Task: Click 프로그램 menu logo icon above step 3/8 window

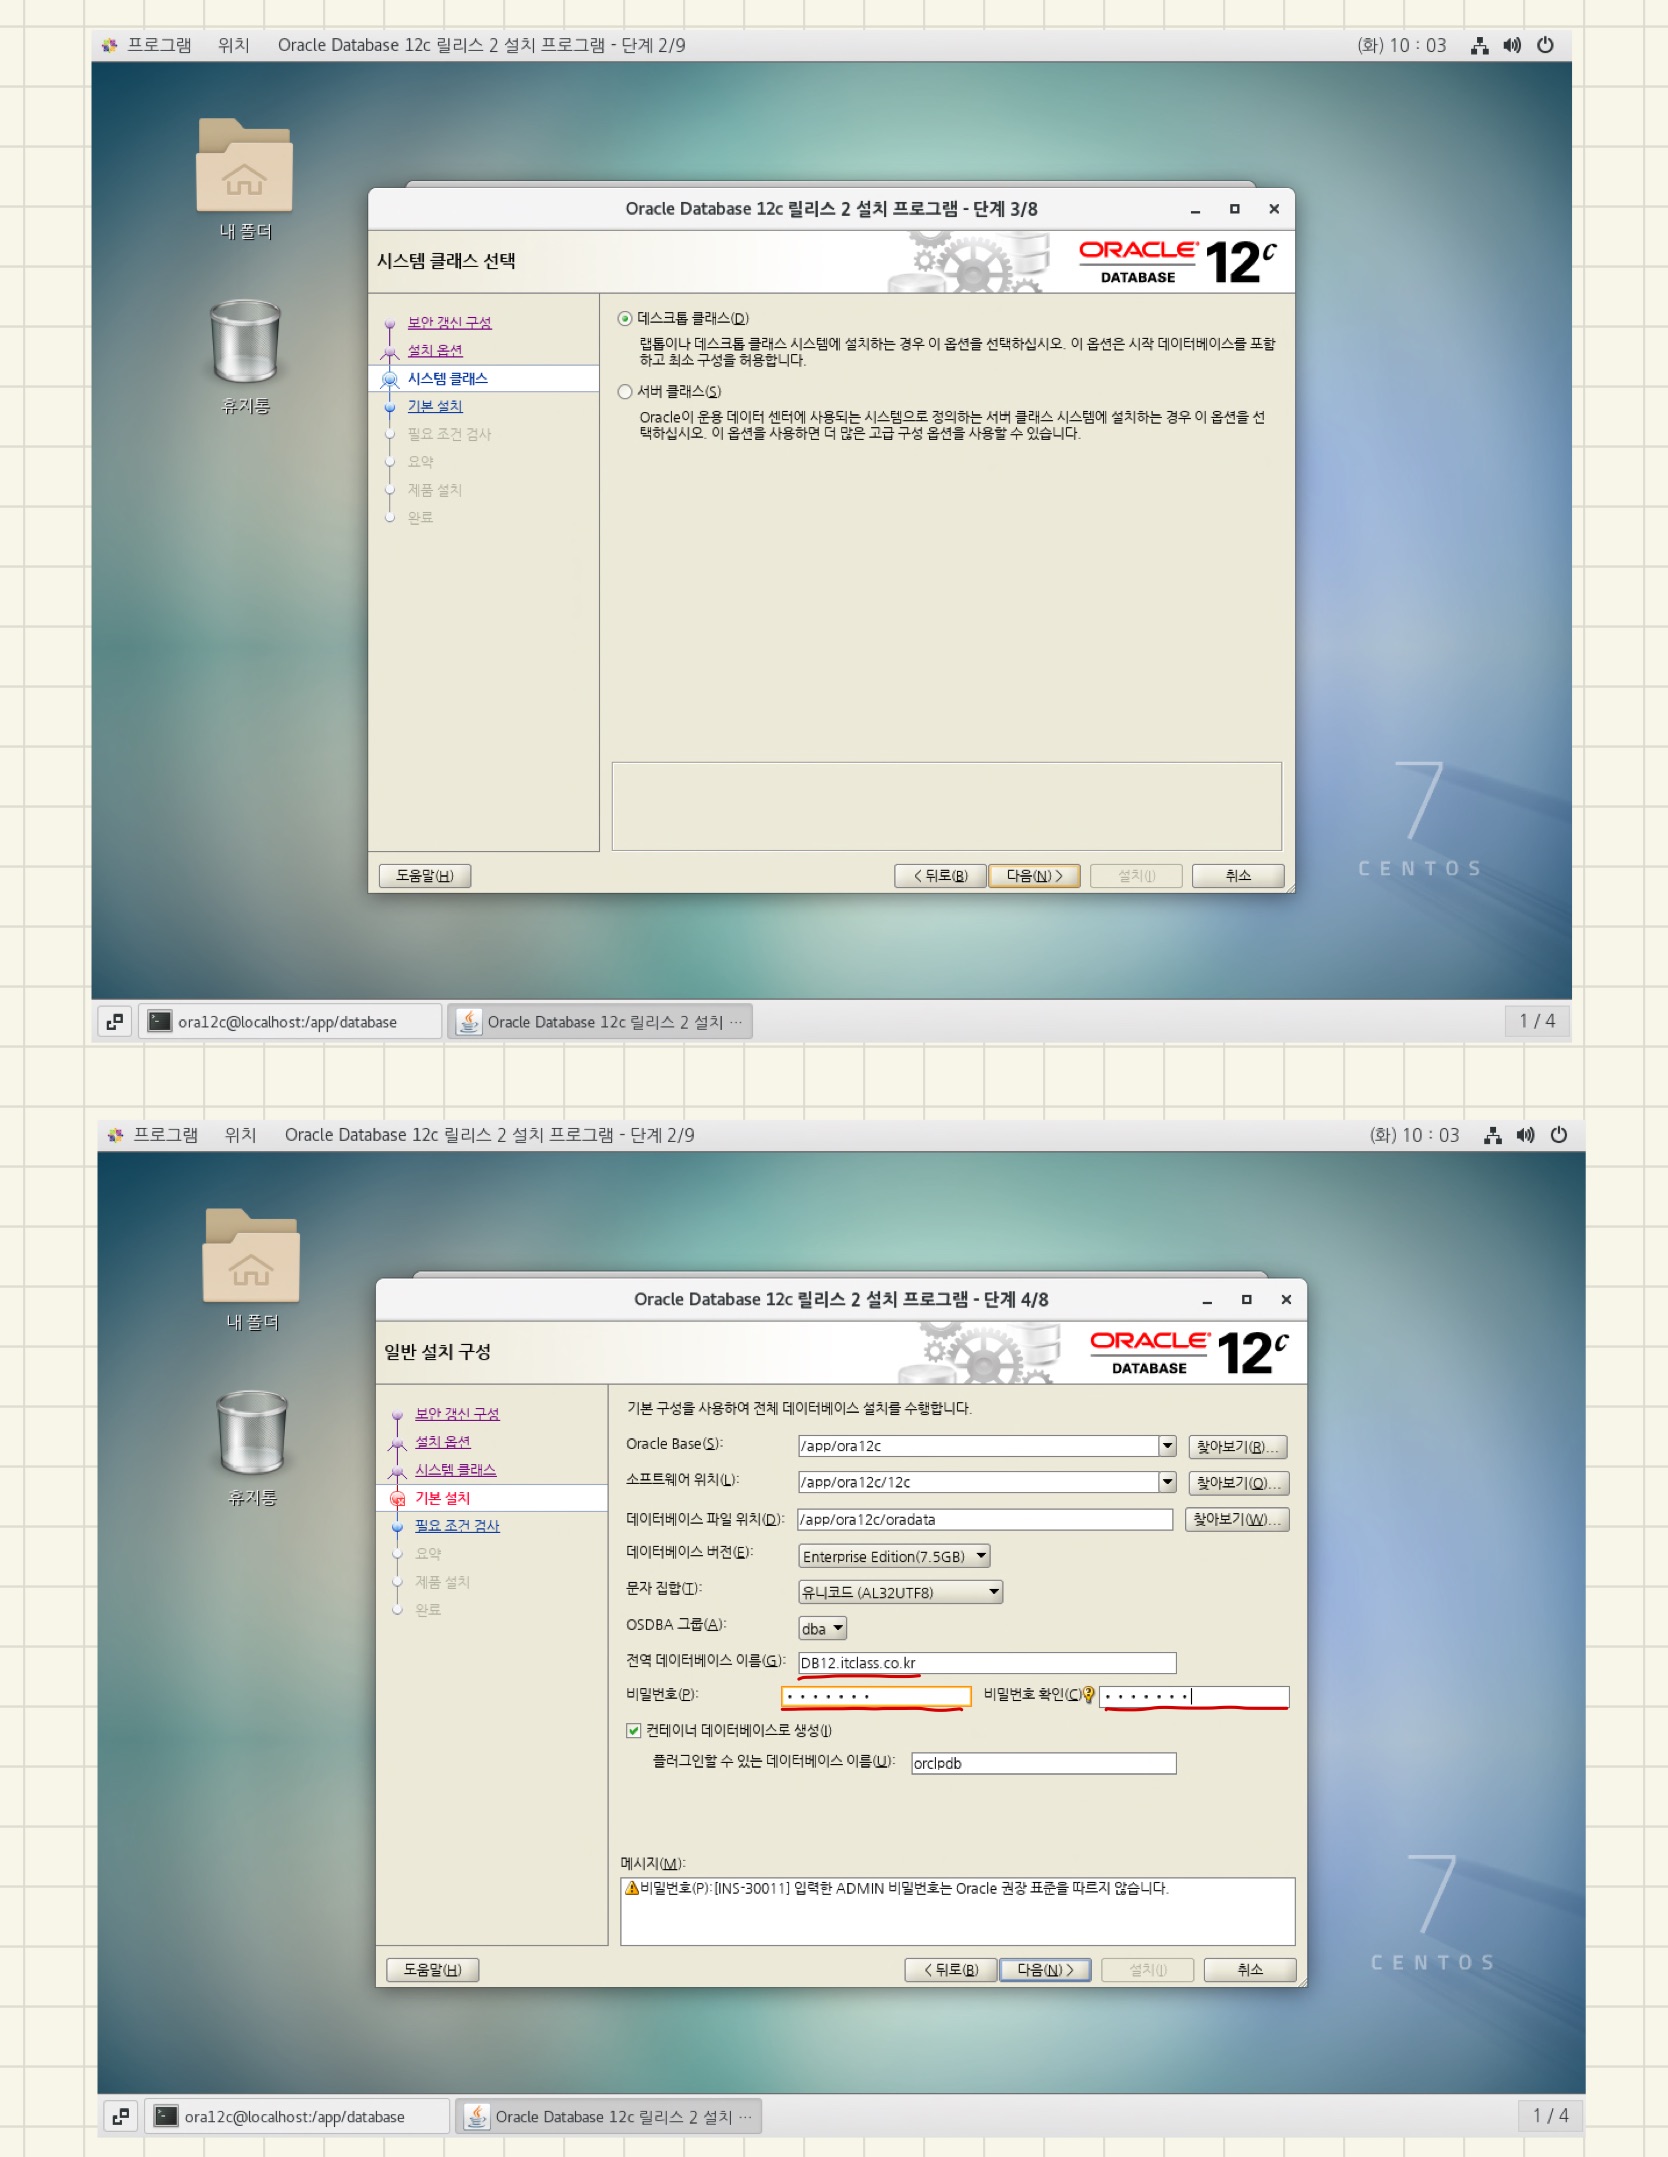Action: [110, 45]
